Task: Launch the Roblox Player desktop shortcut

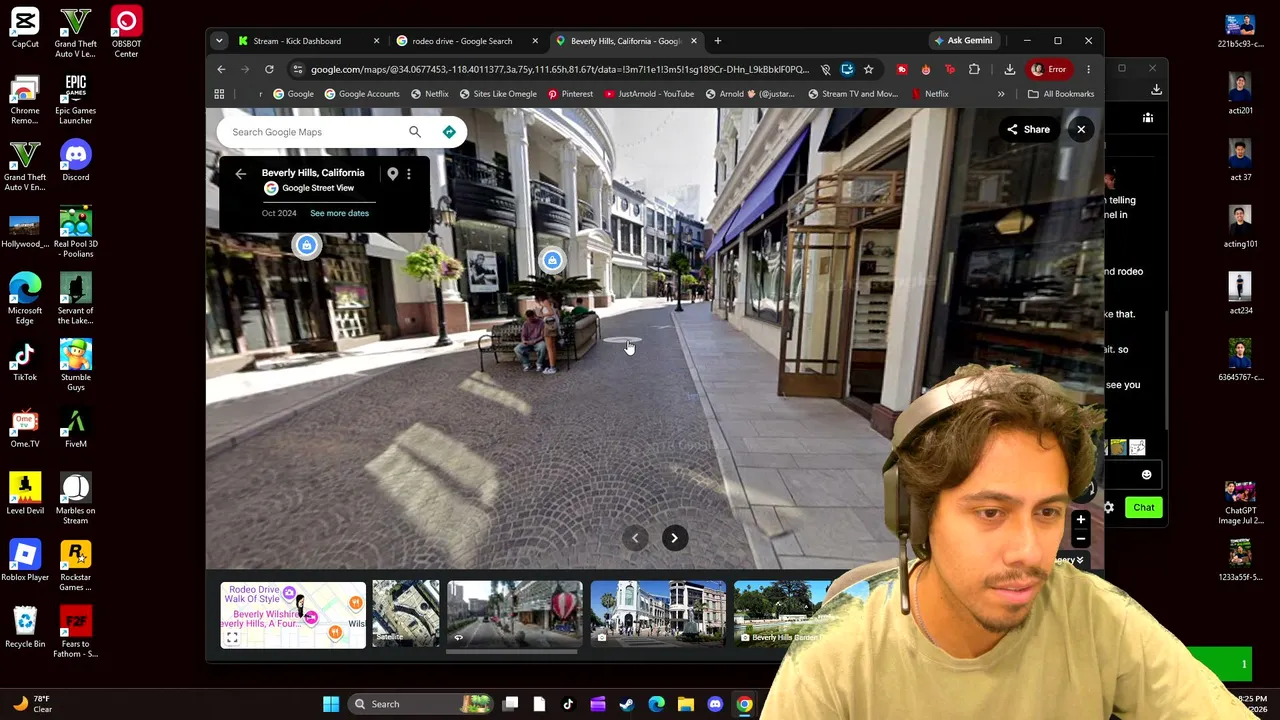Action: (x=25, y=561)
